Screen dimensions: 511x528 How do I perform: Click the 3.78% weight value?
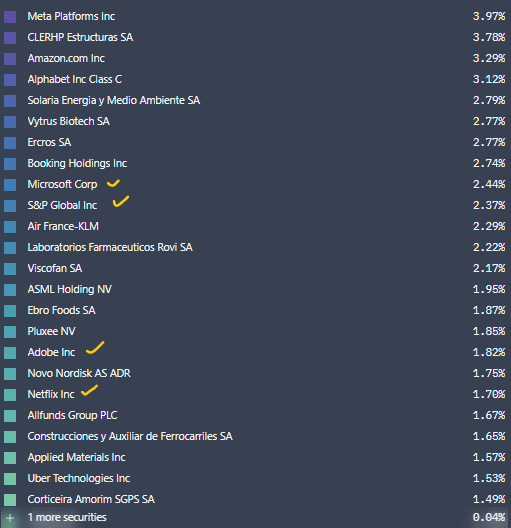[x=489, y=37]
